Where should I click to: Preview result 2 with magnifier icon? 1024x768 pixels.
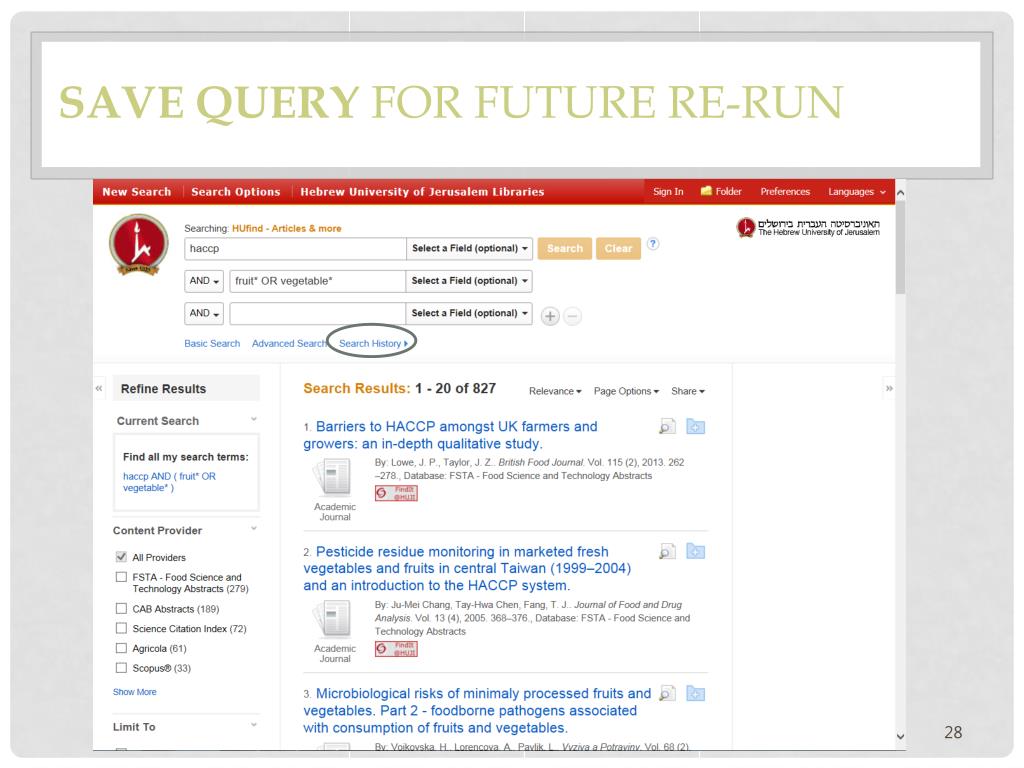coord(667,552)
